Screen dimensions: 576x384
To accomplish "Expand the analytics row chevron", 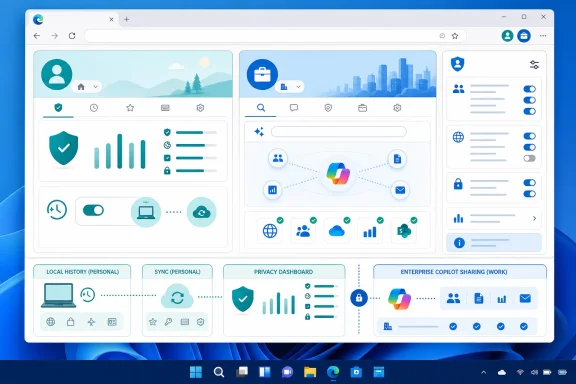I will (x=534, y=218).
